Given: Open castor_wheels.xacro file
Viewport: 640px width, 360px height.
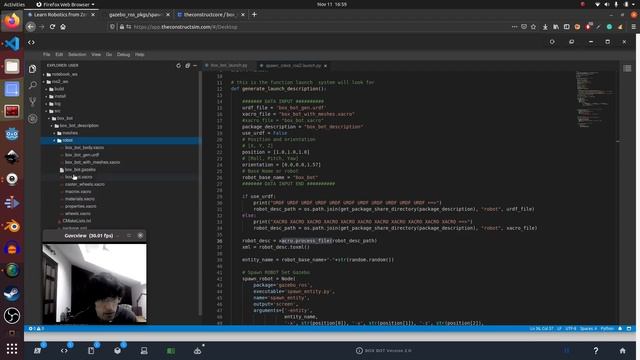Looking at the screenshot, I should 85,184.
